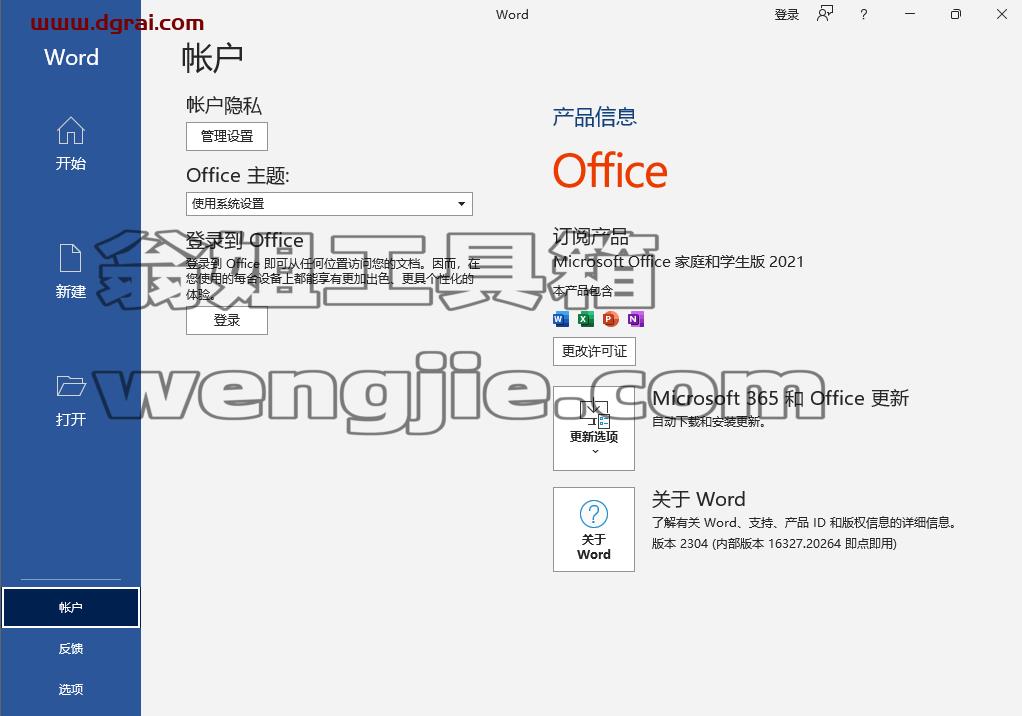This screenshot has height=716, width=1022.
Task: Click the 帐户隐私 heading
Action: (x=224, y=105)
